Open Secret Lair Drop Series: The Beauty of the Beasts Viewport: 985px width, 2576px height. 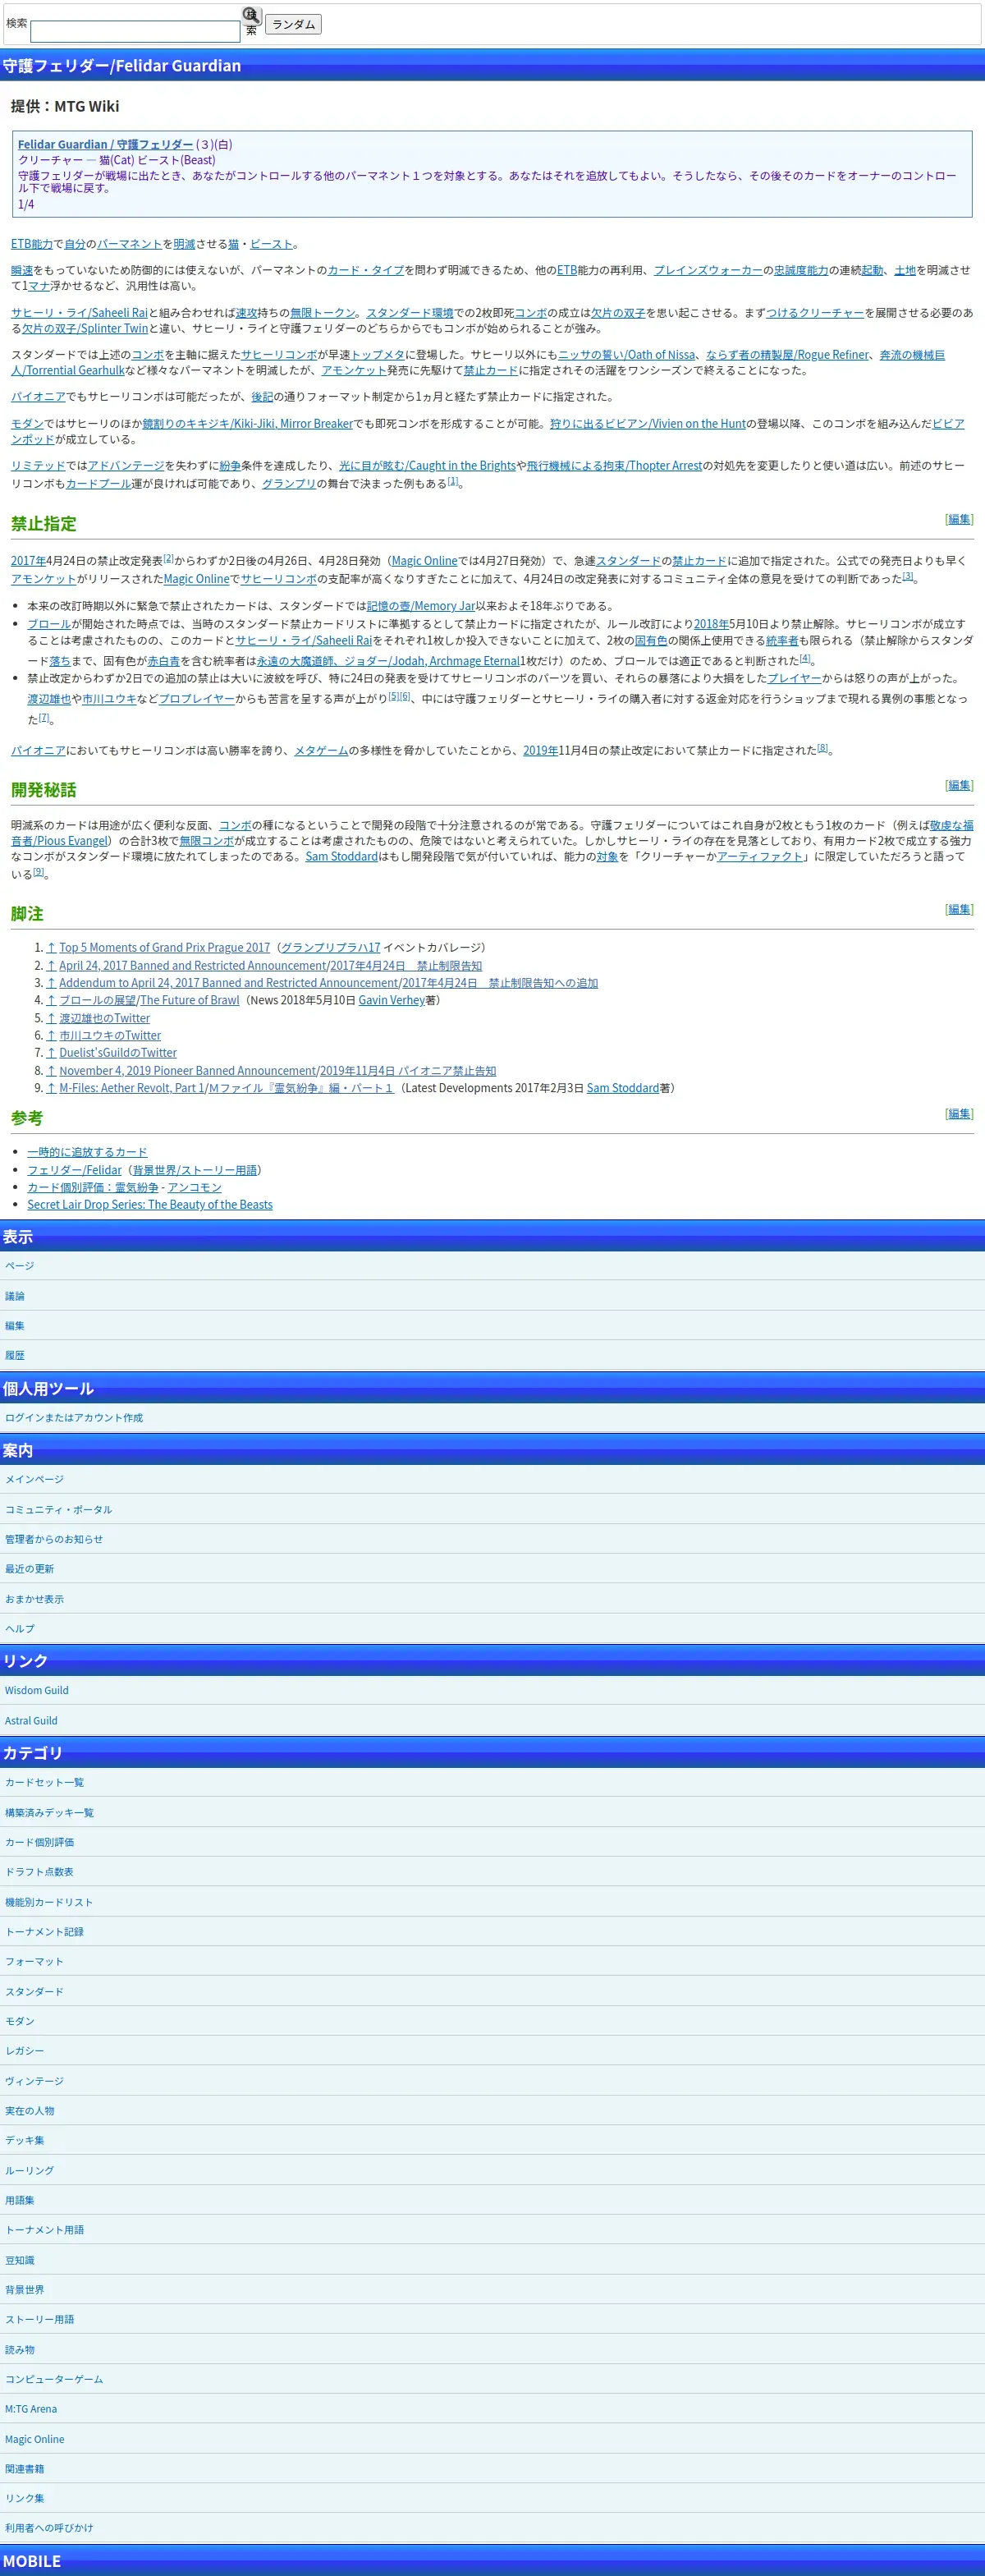(150, 1205)
